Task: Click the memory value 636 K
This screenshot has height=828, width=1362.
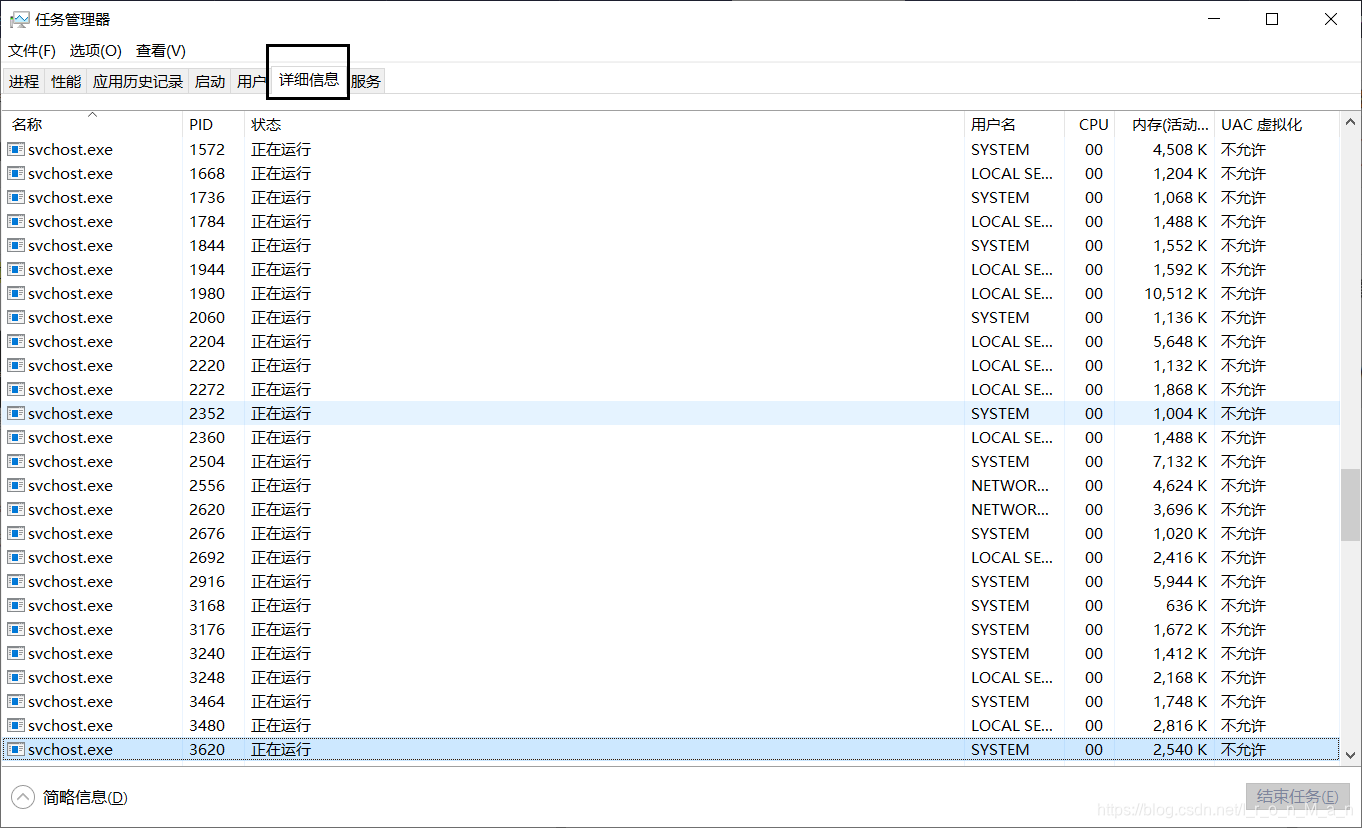Action: click(1186, 605)
